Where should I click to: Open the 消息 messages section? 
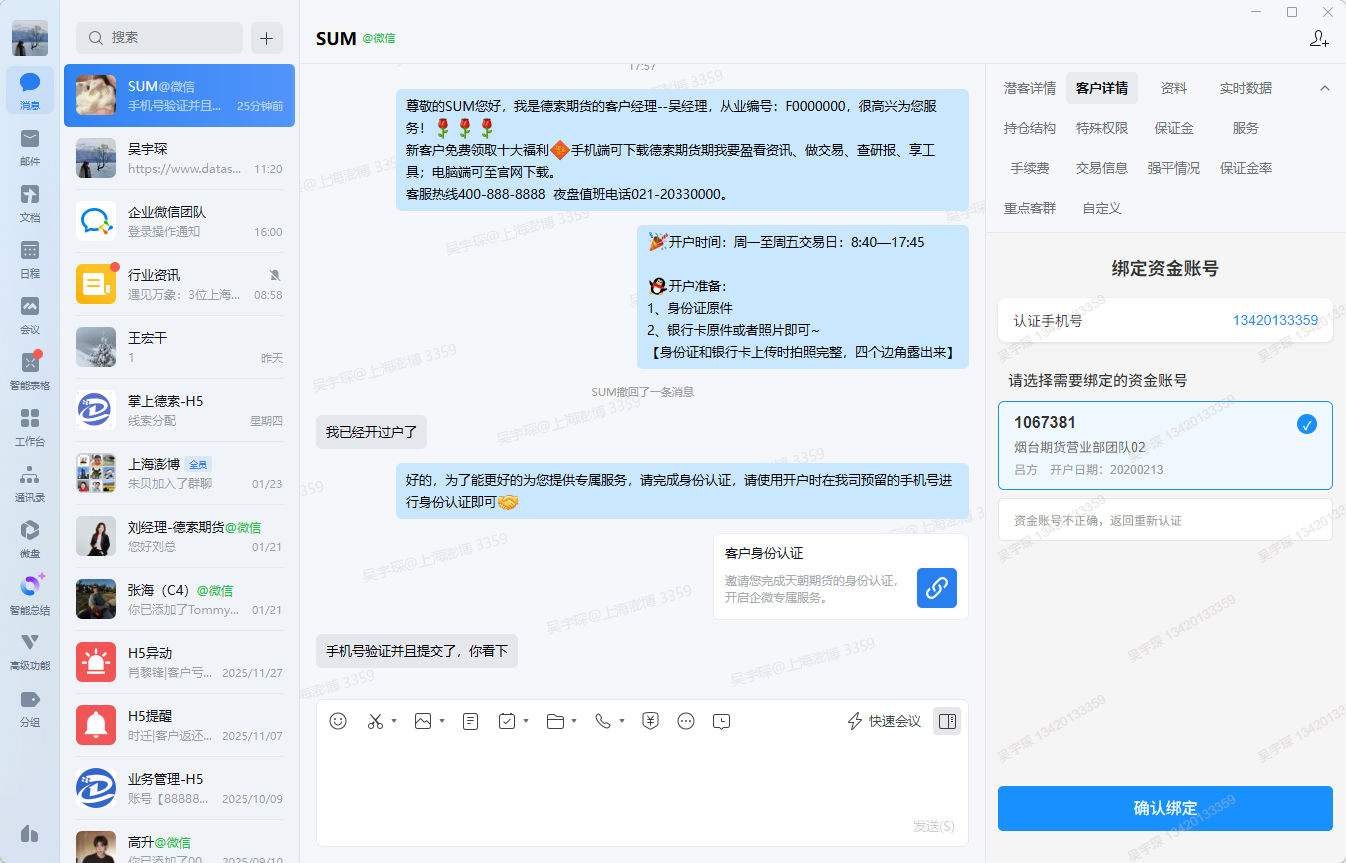pos(30,90)
